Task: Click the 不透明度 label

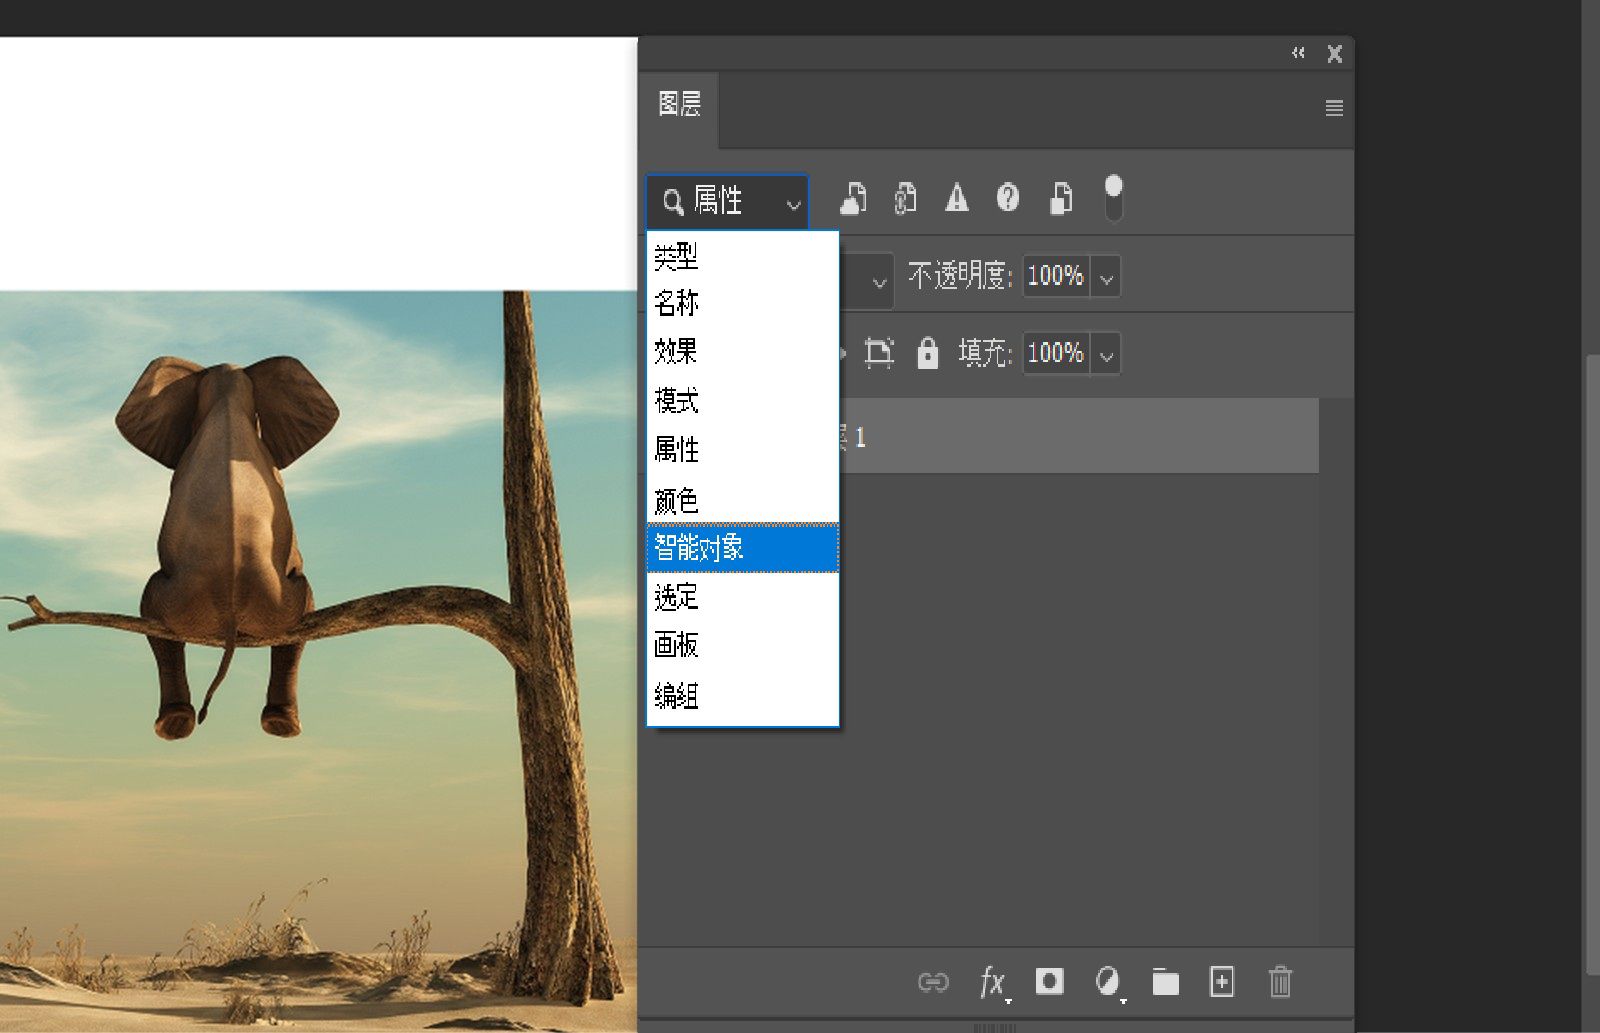Action: 960,276
